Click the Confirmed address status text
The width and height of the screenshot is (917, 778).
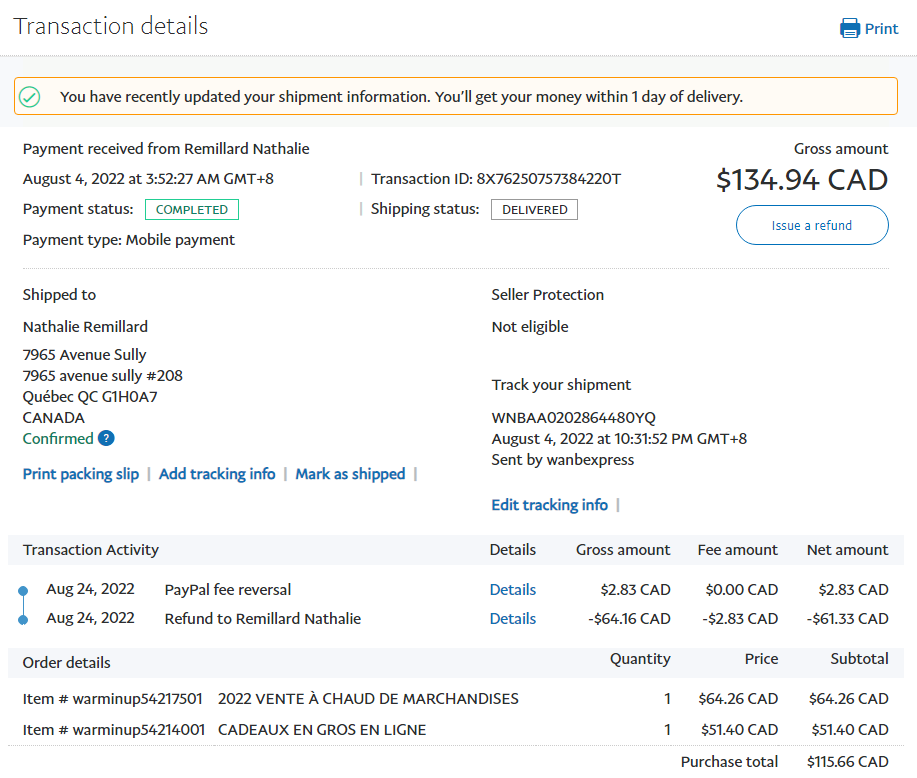coord(58,438)
